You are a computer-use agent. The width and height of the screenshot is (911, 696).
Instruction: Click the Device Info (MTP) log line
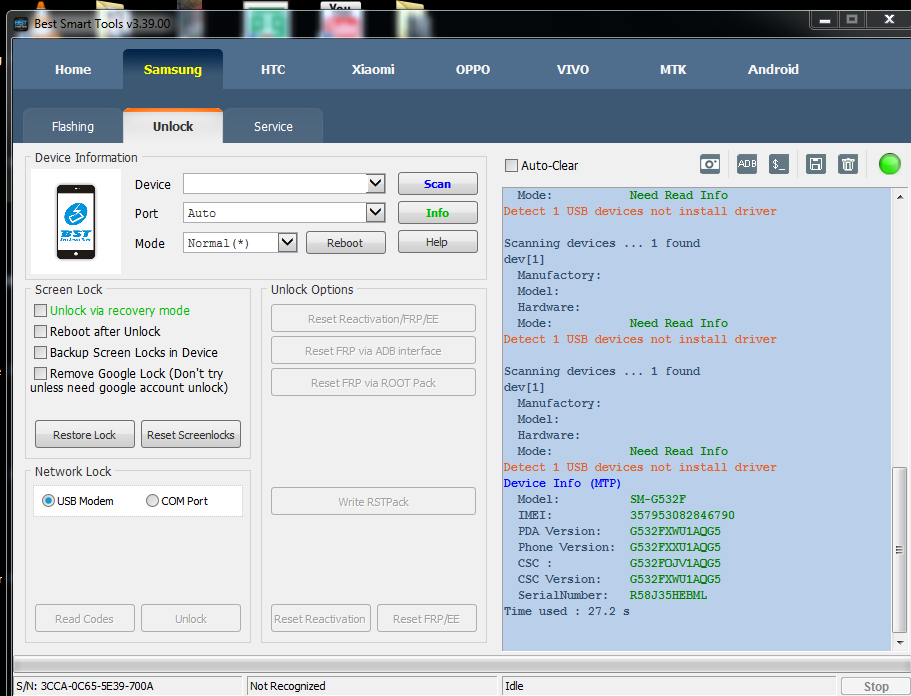point(562,483)
